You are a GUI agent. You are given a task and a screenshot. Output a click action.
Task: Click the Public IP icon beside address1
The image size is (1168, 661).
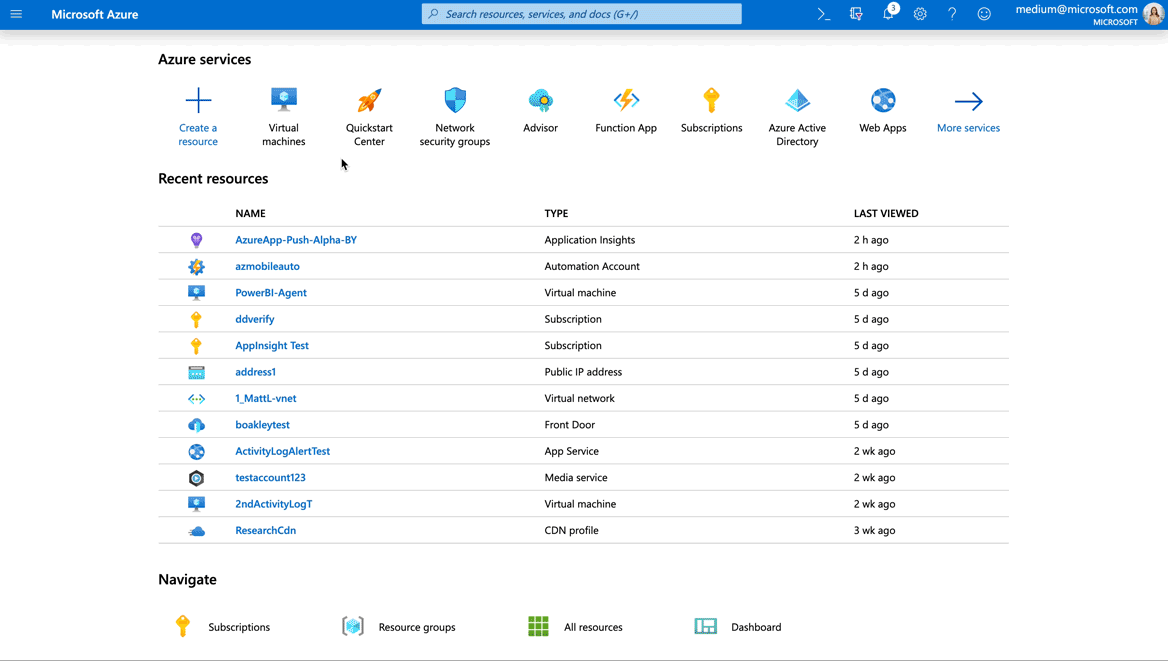[196, 372]
